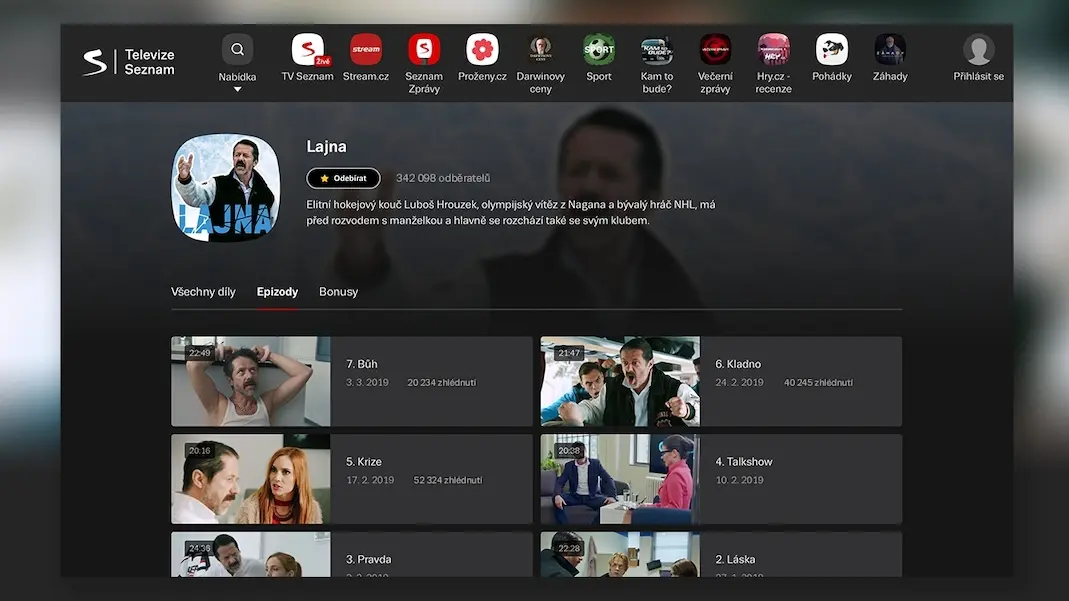Open the Pohádky channel icon
1069x601 pixels.
(x=832, y=49)
